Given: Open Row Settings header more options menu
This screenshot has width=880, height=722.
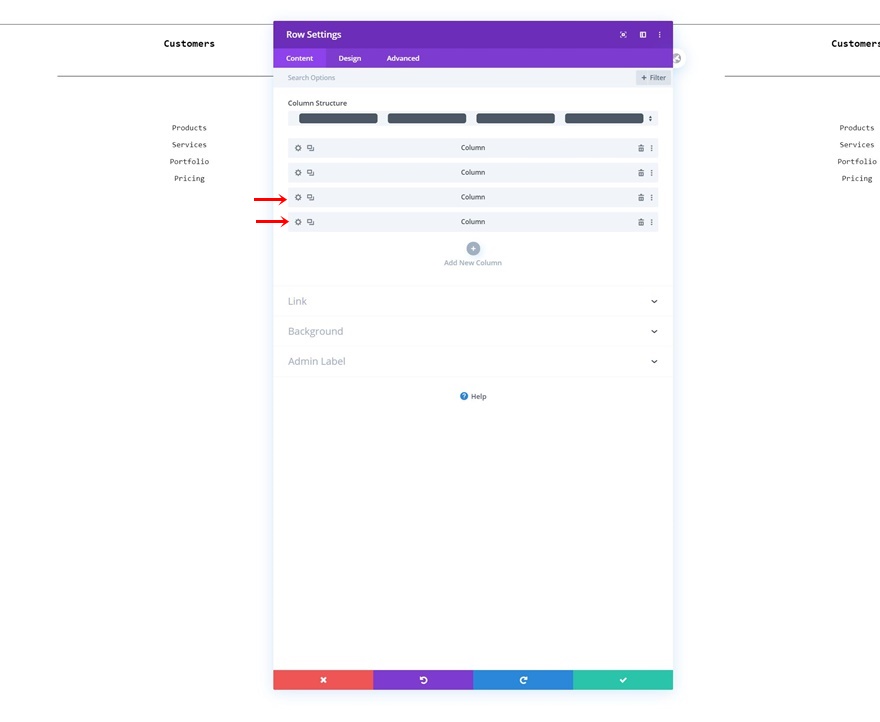Looking at the screenshot, I should point(659,35).
